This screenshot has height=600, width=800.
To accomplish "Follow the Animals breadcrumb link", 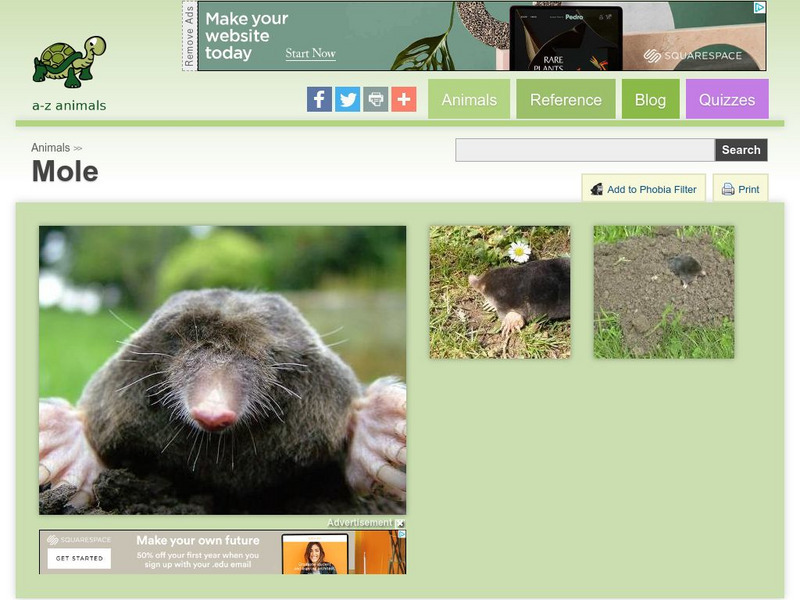I will coord(51,148).
